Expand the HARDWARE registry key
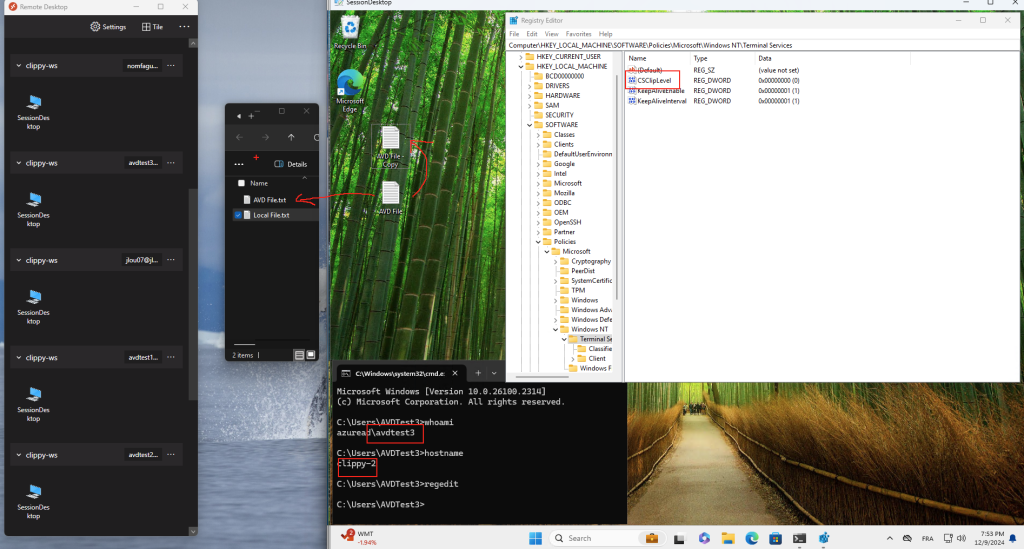1024x549 pixels. coord(530,95)
